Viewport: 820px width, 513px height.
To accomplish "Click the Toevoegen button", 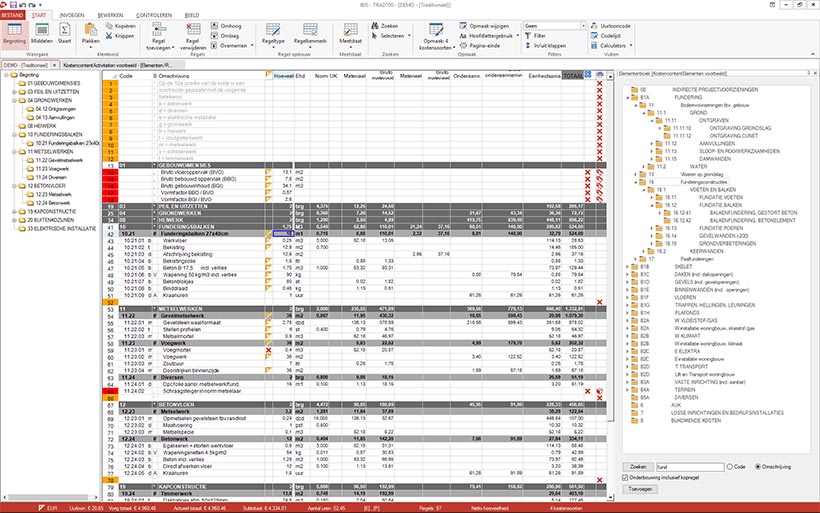I will (x=640, y=489).
